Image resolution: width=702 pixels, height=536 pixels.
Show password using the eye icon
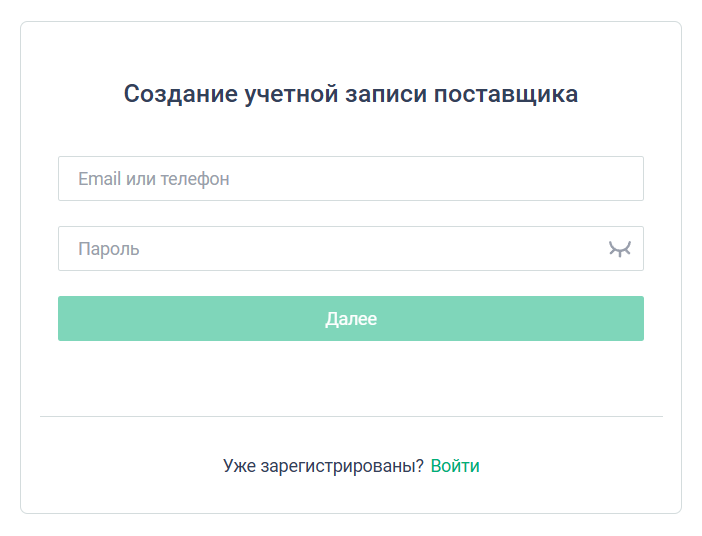point(620,249)
